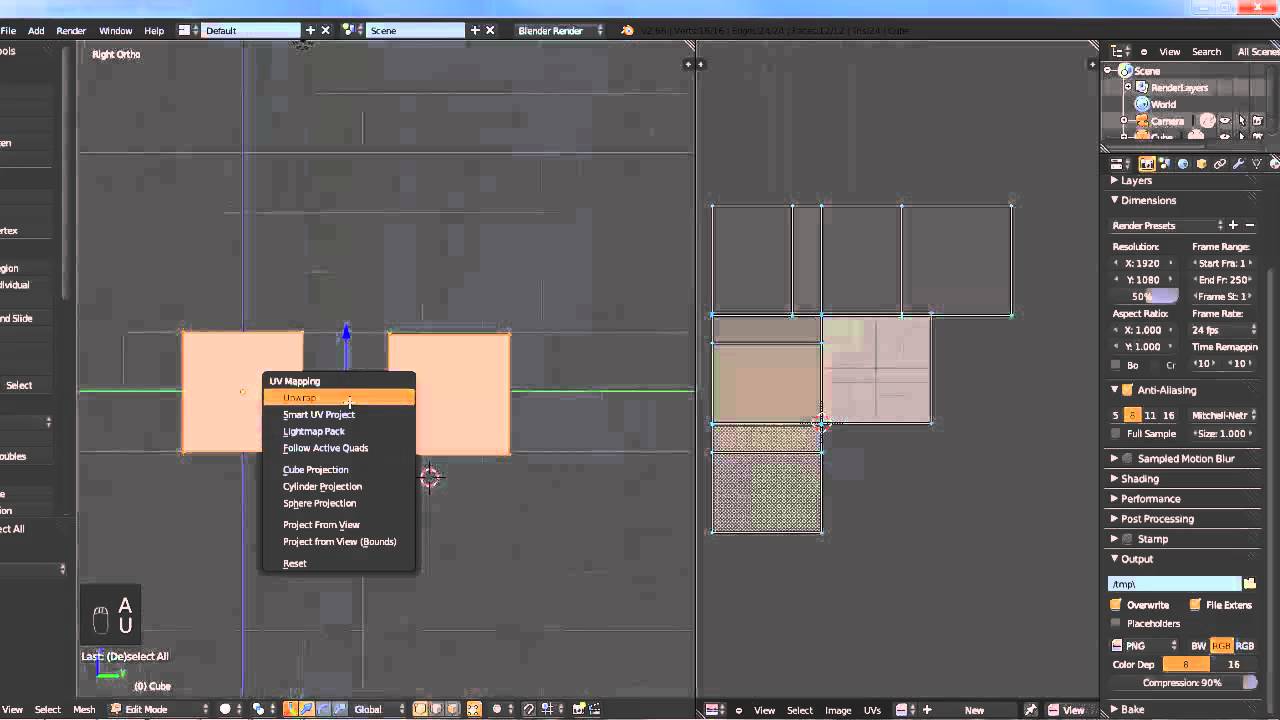The height and width of the screenshot is (720, 1280).
Task: Select 16 anti-aliasing samples
Action: click(x=1168, y=415)
